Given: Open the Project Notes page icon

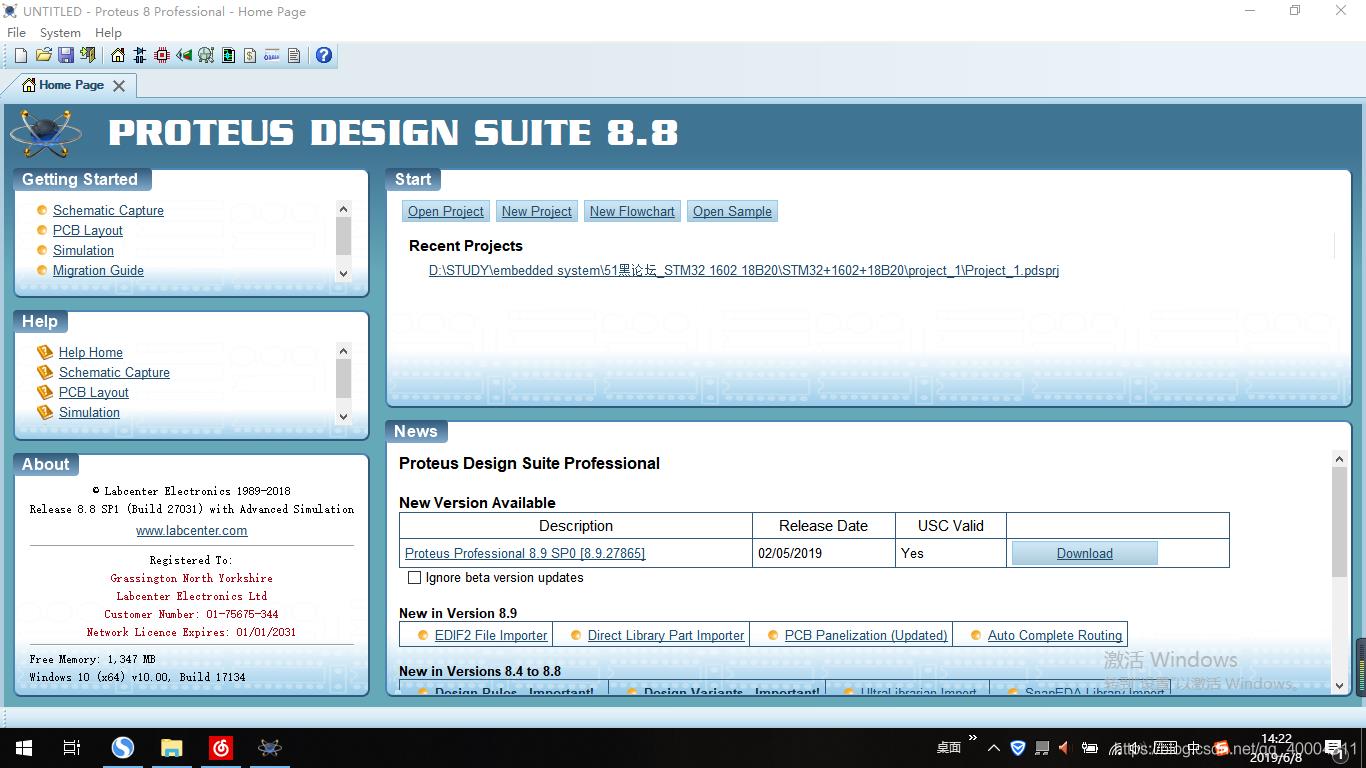Looking at the screenshot, I should click(294, 55).
